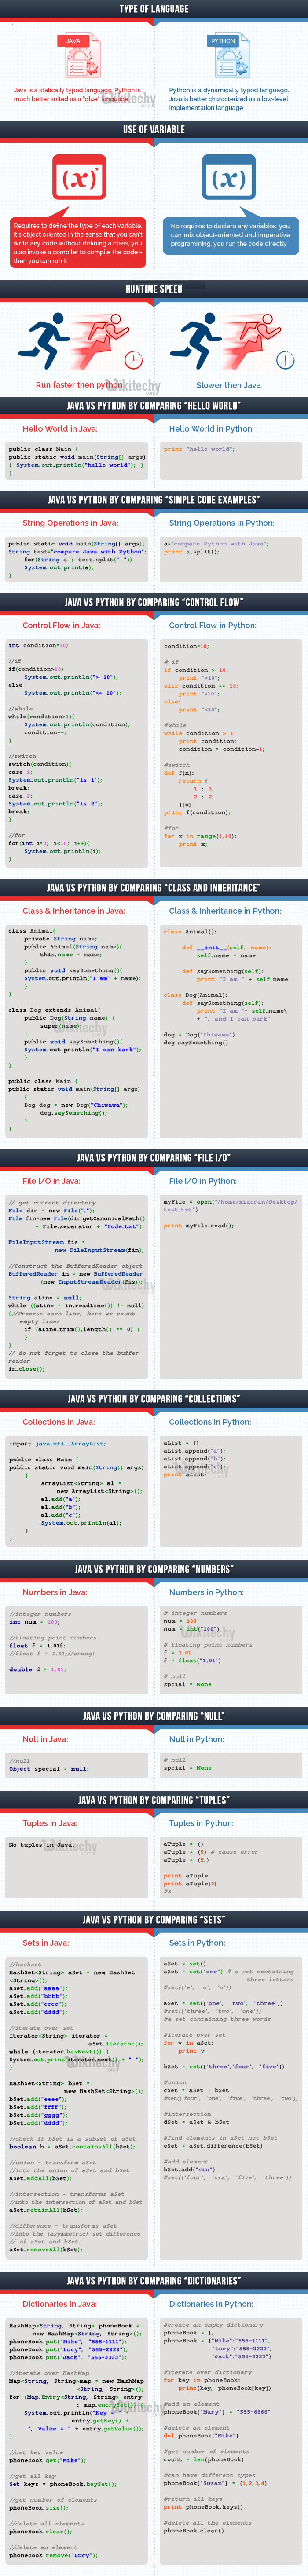This screenshot has width=308, height=2576.
Task: Select the 'Java vs Python Comparing File I/O' banner
Action: (154, 1157)
